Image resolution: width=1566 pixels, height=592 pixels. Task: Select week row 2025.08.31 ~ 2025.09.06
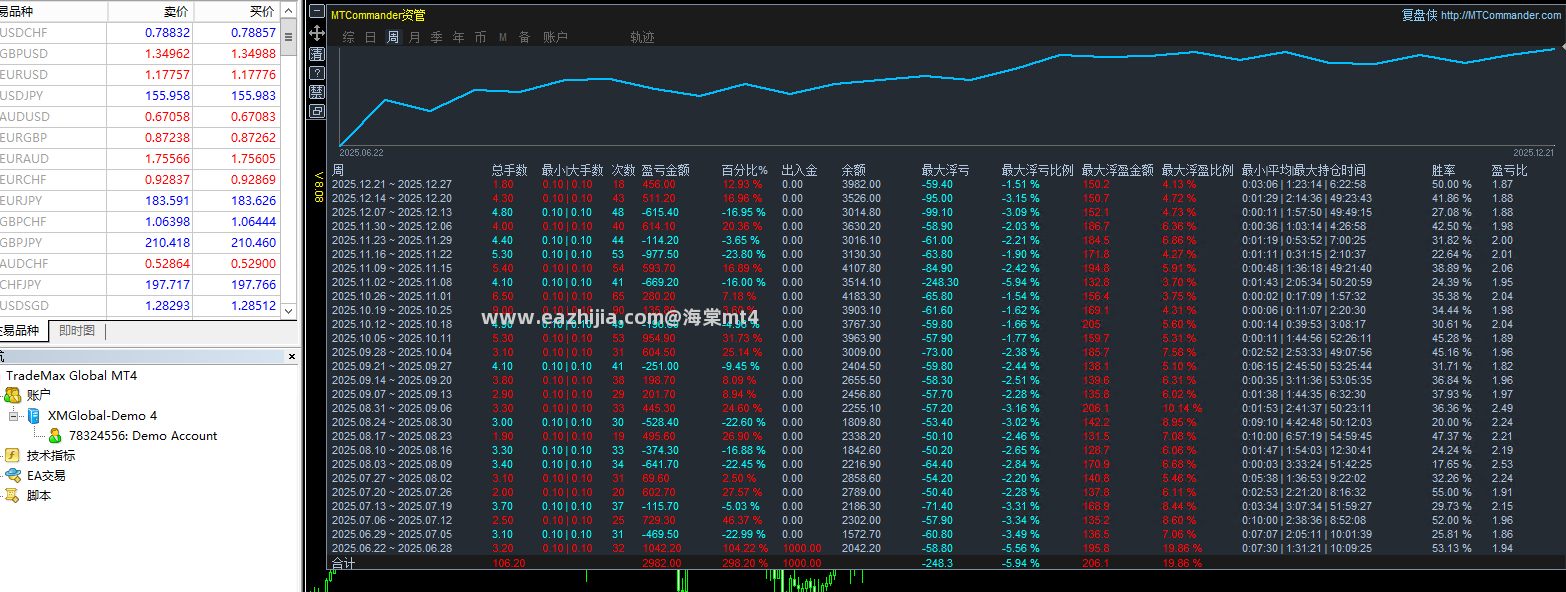[945, 408]
